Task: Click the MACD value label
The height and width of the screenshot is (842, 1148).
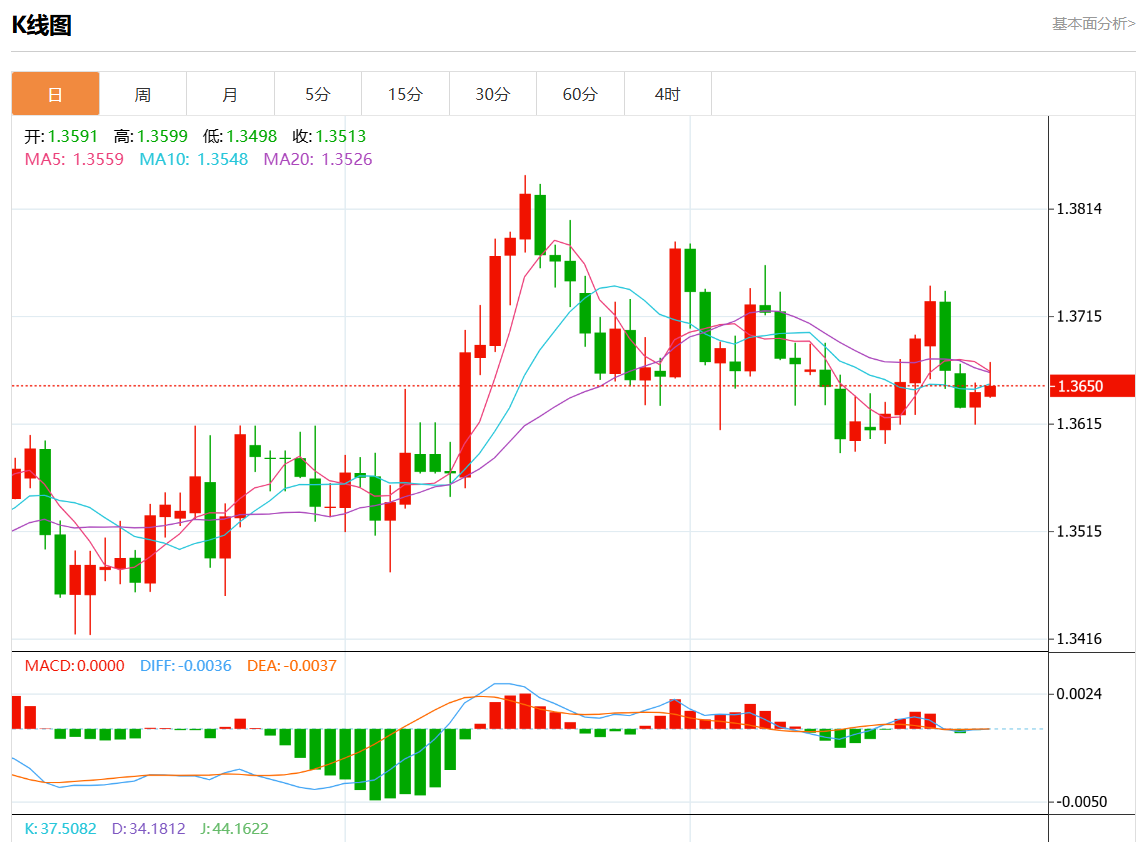Action: (75, 666)
